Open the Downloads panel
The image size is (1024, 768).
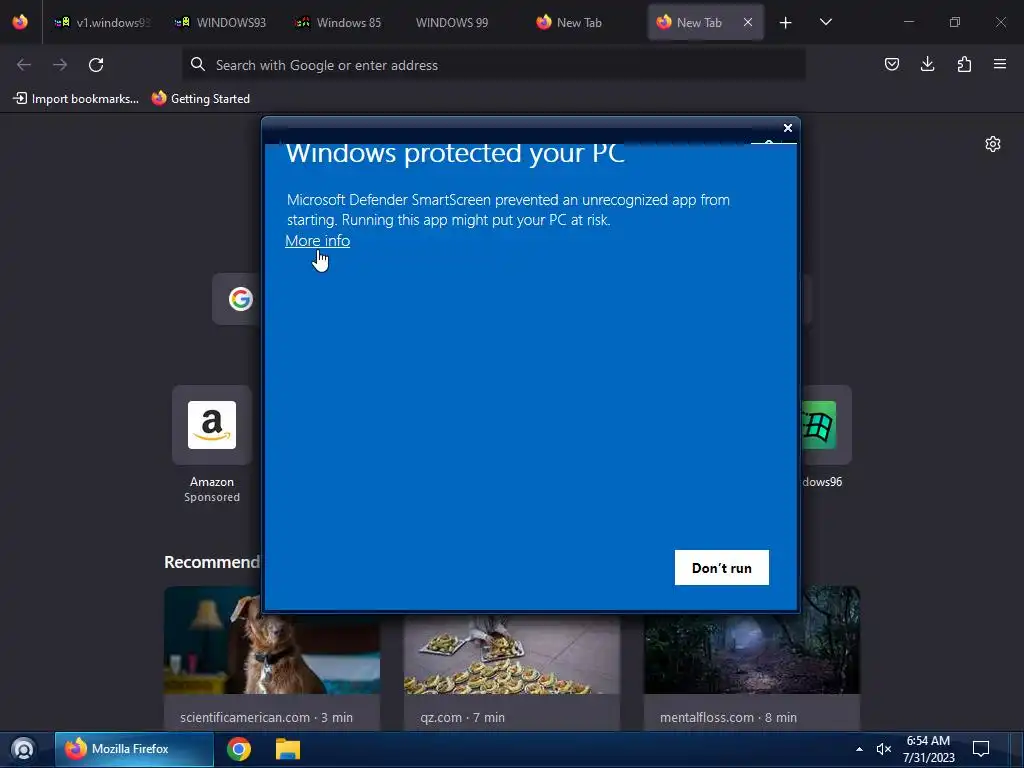927,64
